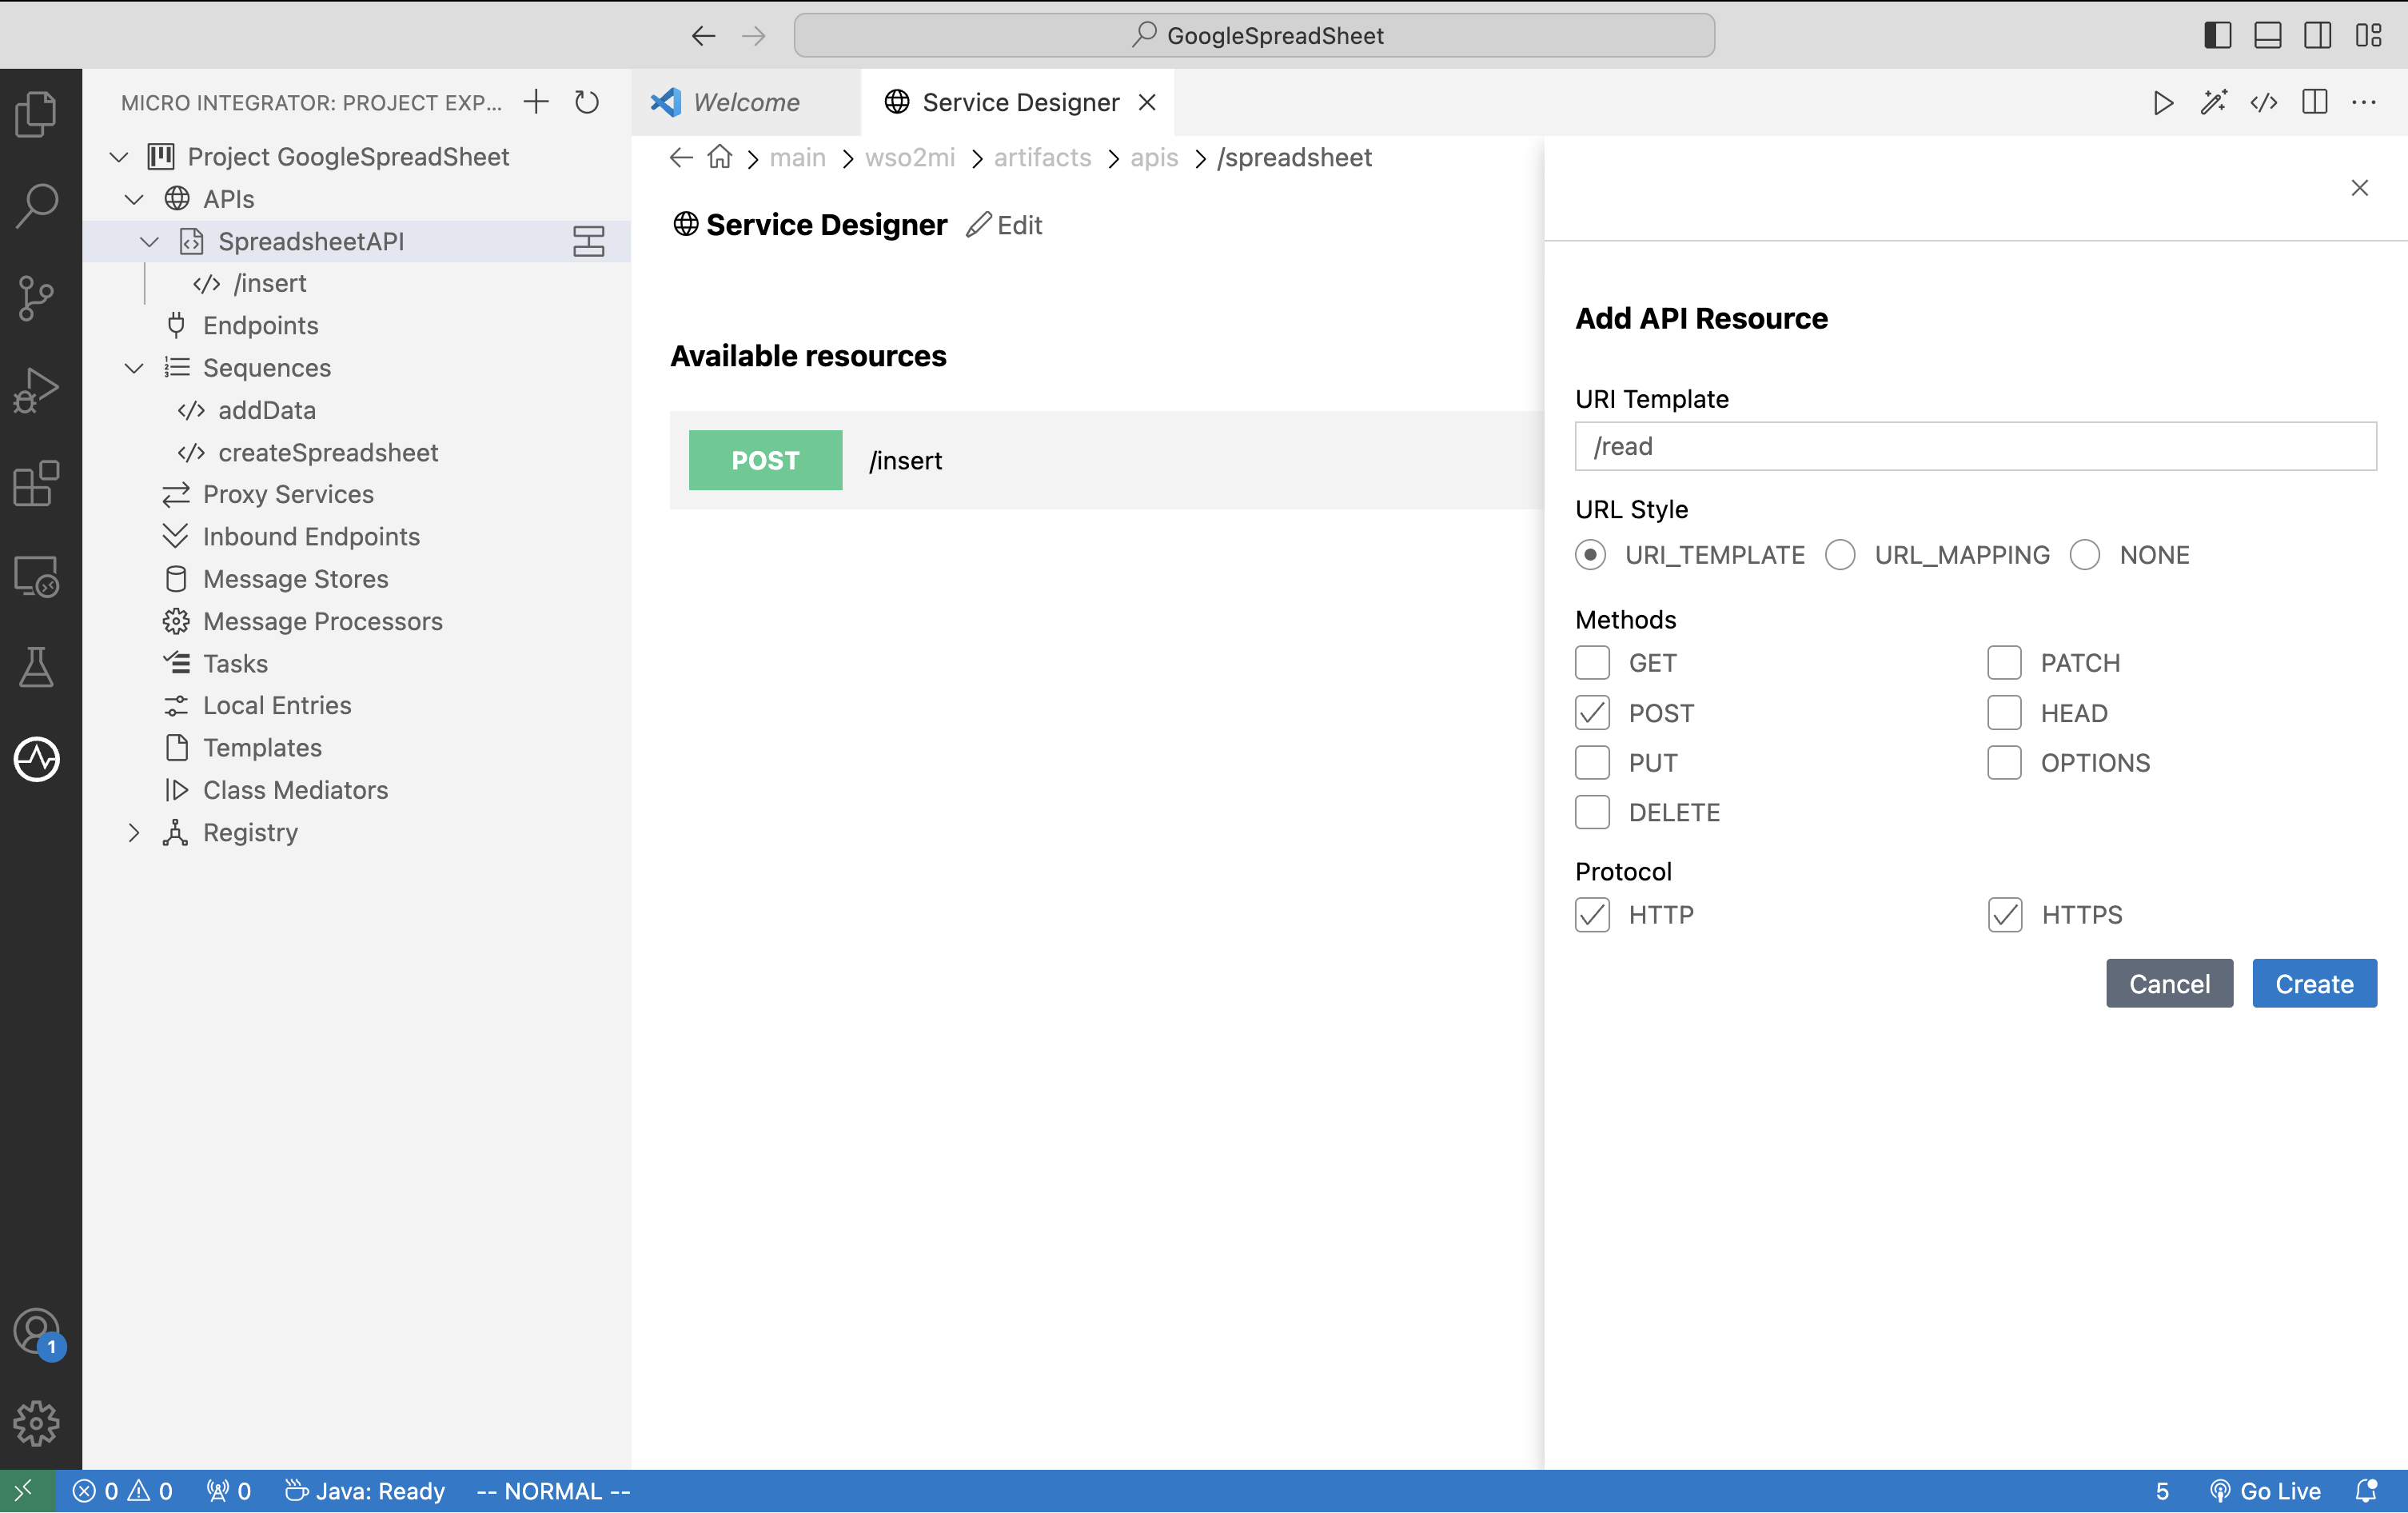2408x1513 pixels.
Task: Open the addData sequence
Action: [x=357, y=410]
